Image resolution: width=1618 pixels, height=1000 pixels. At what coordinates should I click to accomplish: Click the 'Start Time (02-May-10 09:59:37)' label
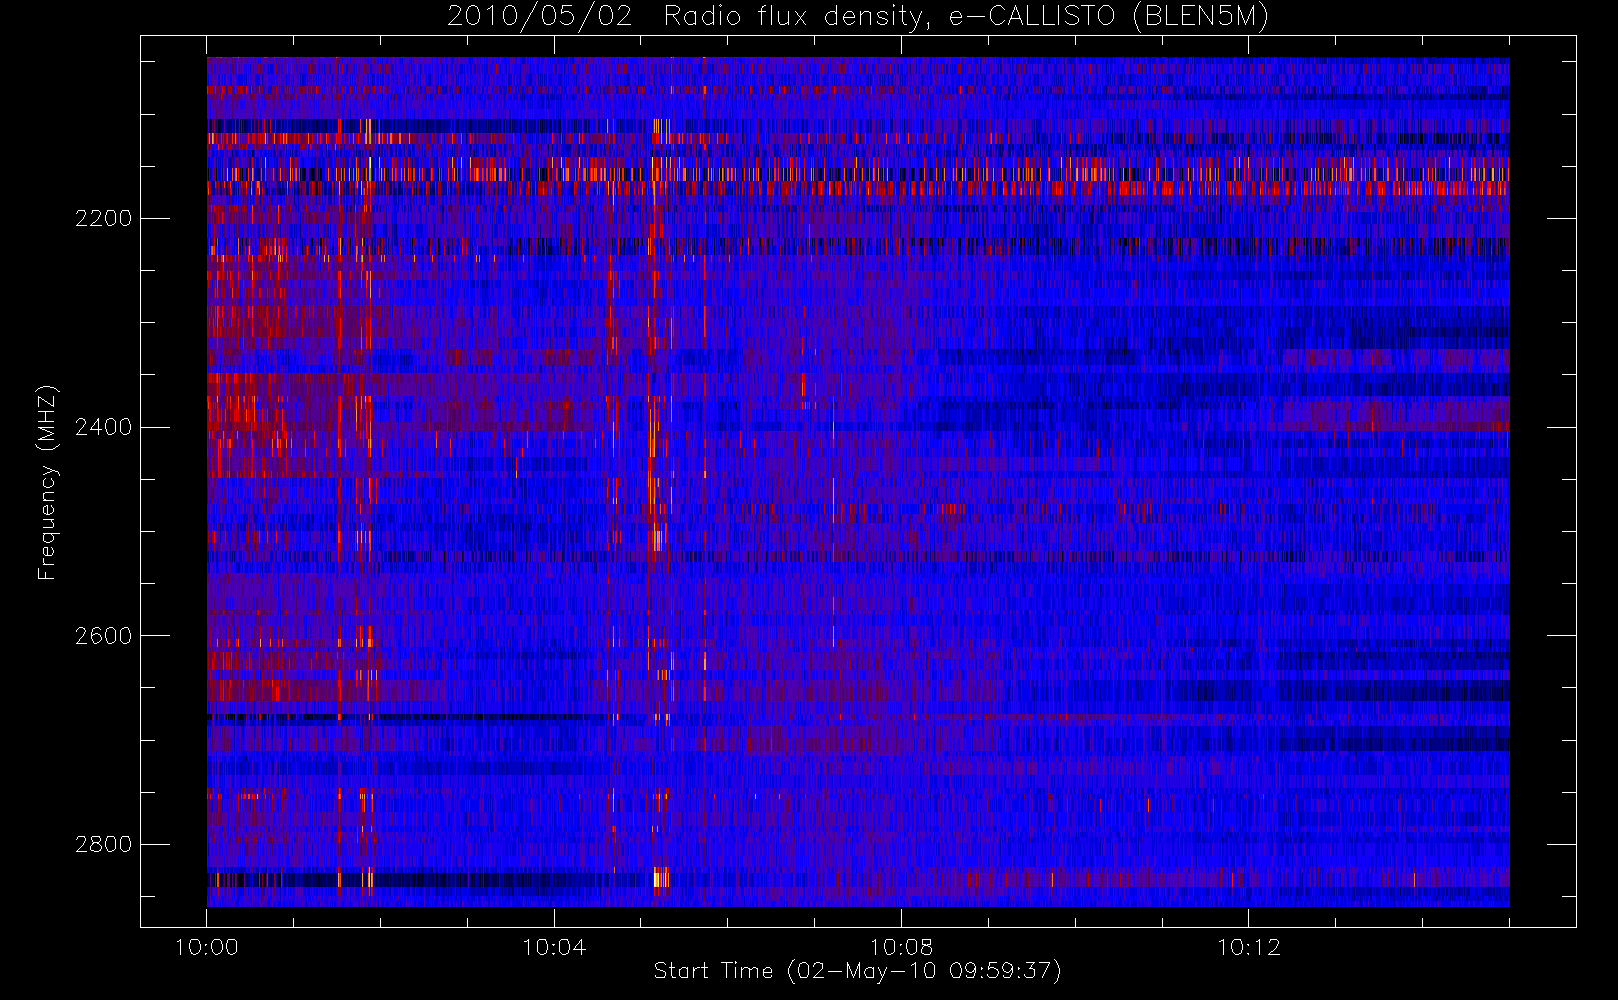[857, 971]
